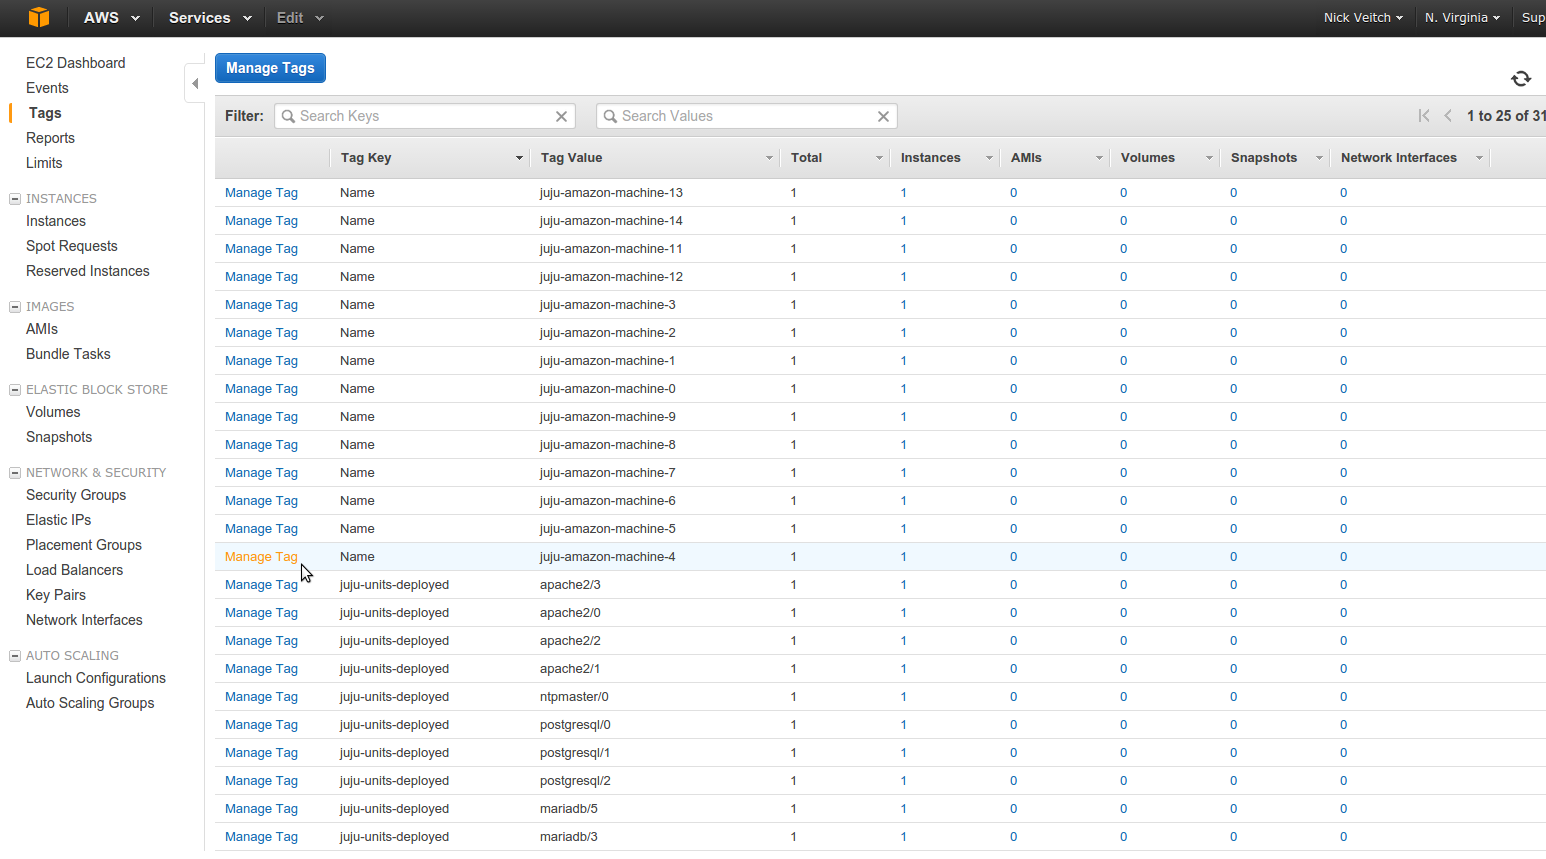Open instances count link for postgresql/1
This screenshot has height=859, width=1546.
coord(903,753)
